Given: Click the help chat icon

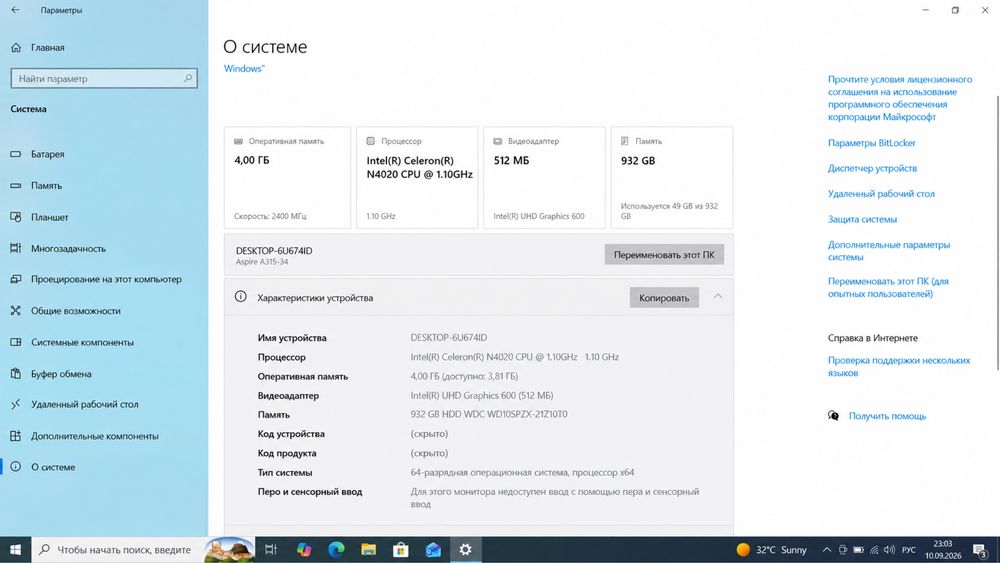Looking at the screenshot, I should [x=833, y=416].
